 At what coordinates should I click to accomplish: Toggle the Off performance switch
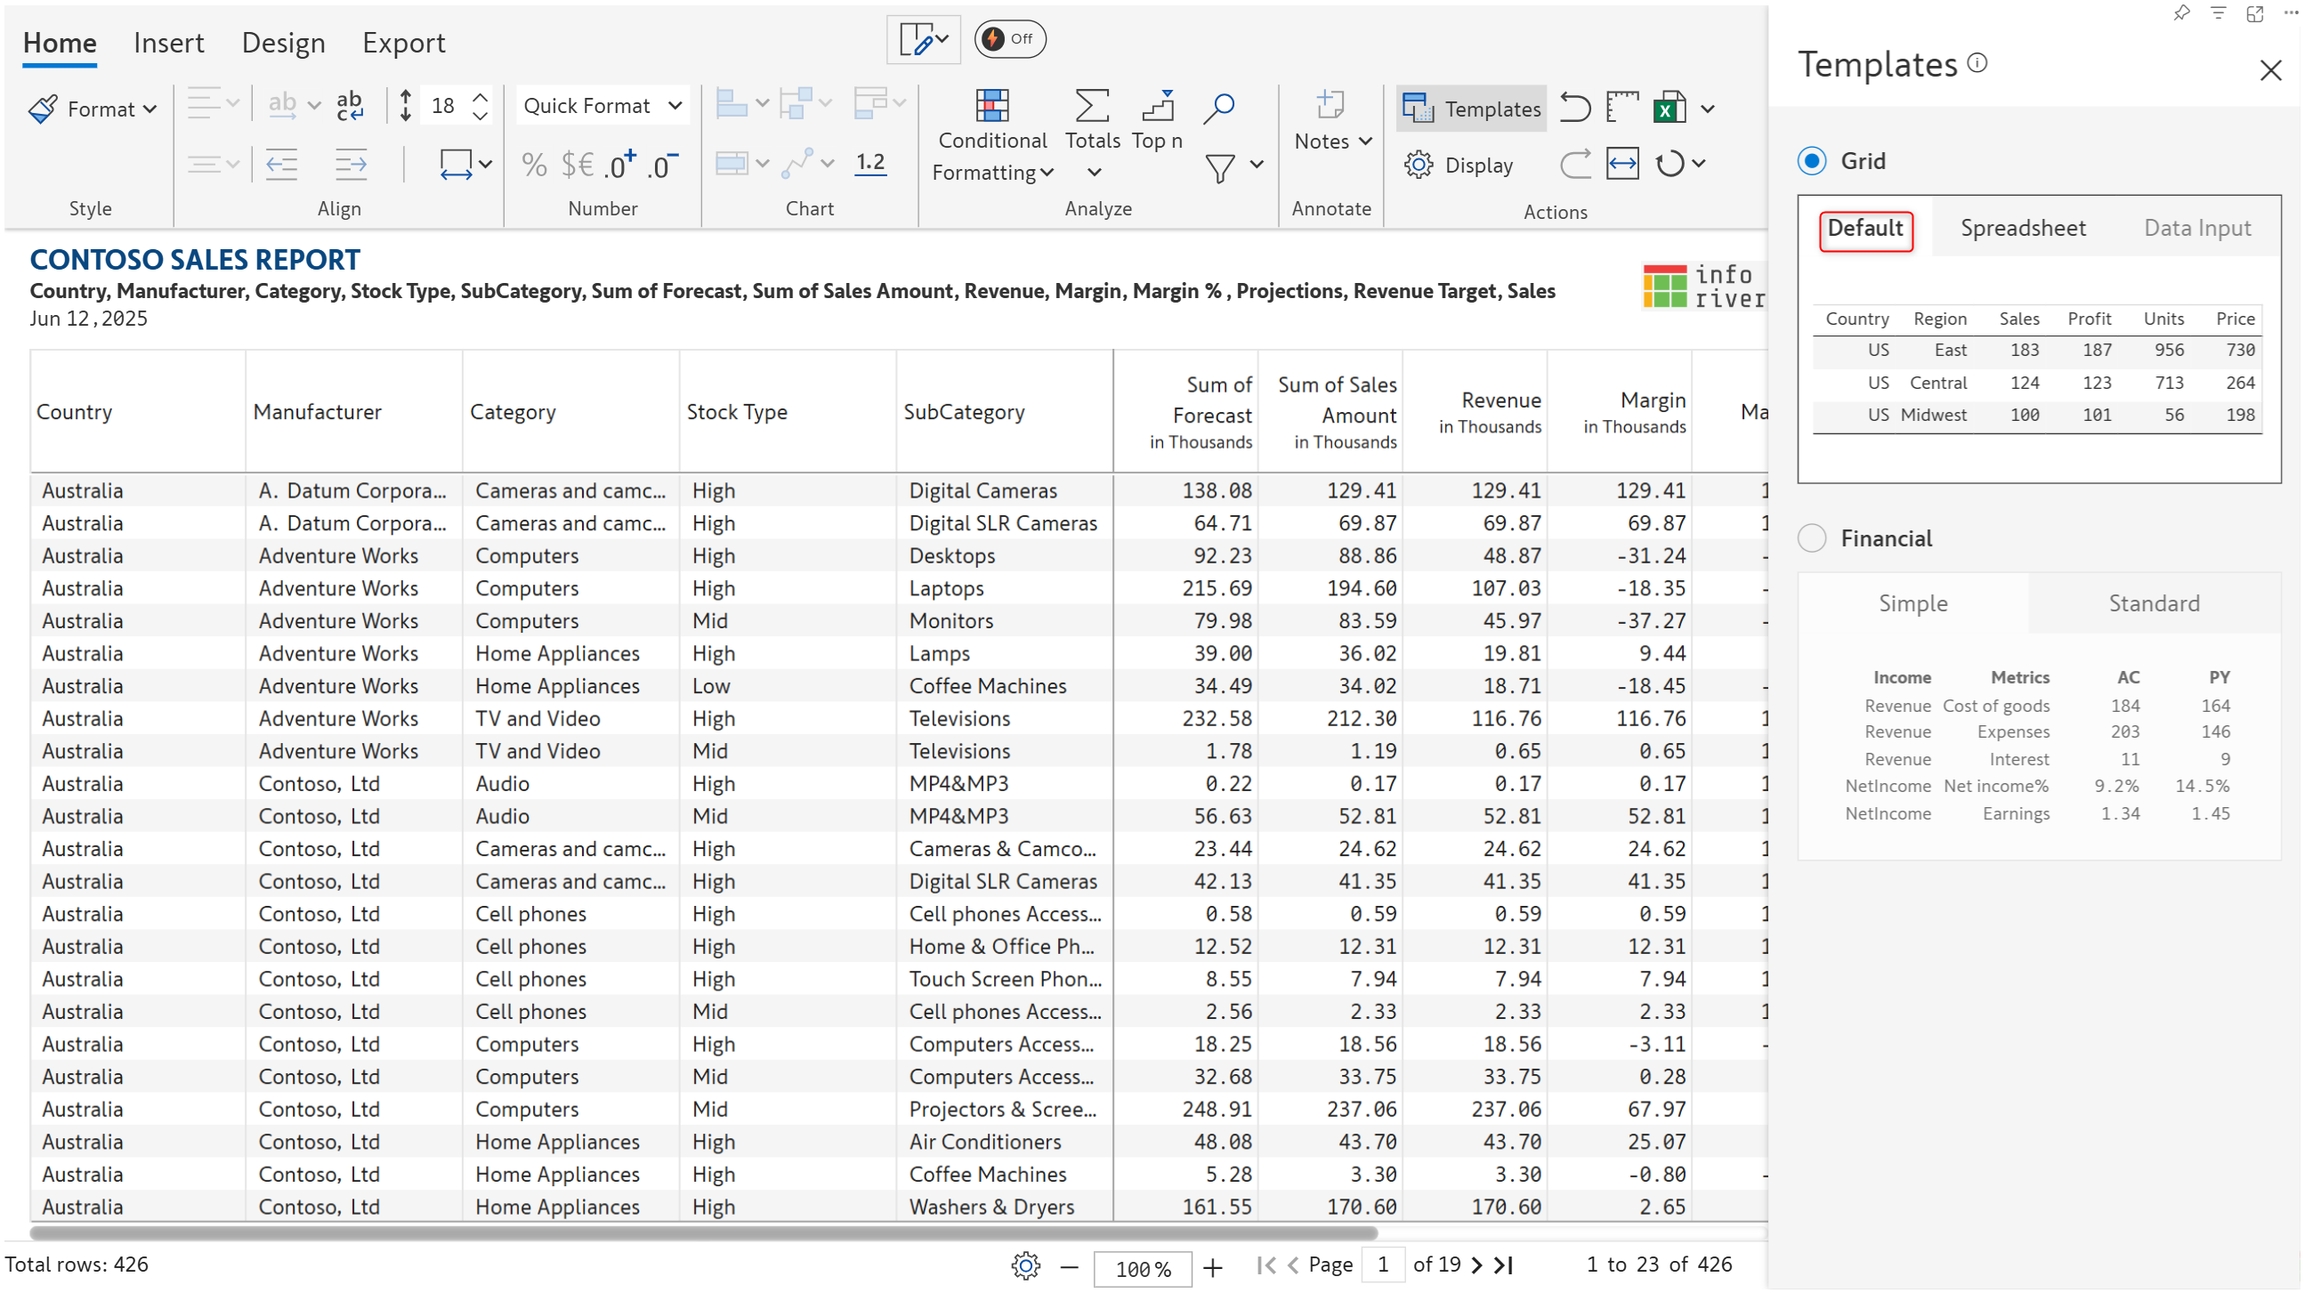[1009, 39]
